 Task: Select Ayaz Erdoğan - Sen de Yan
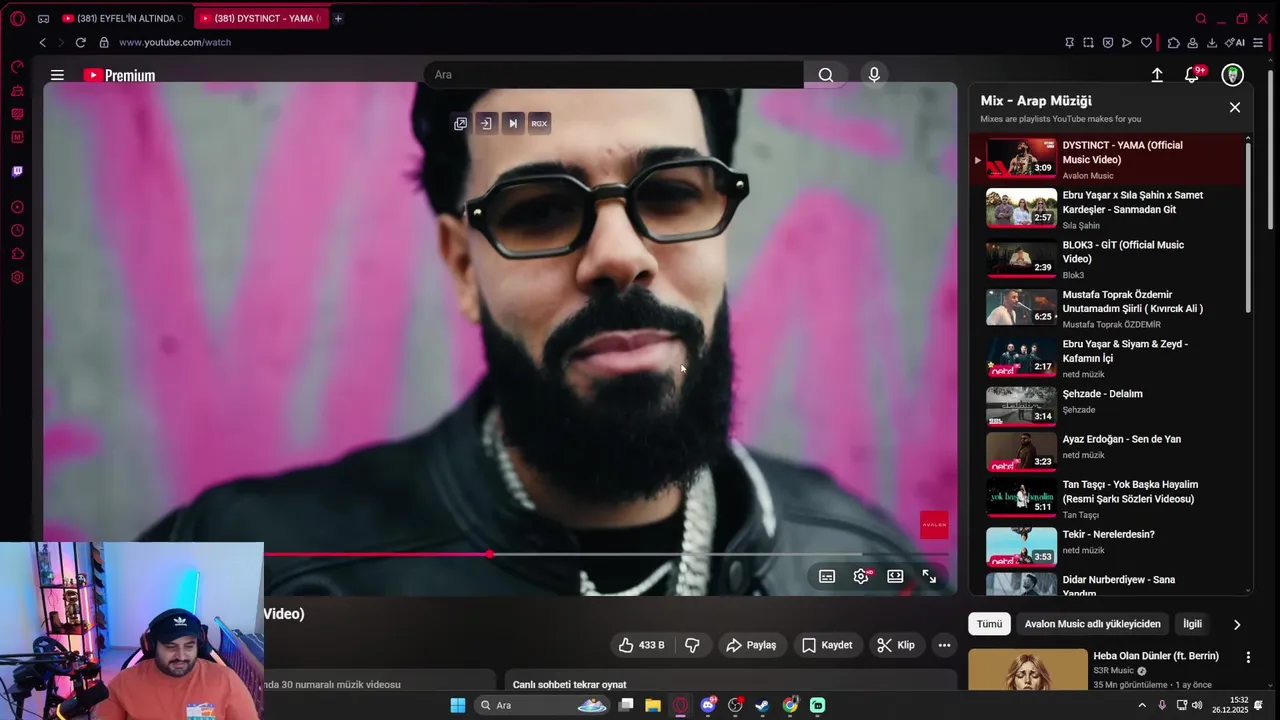point(1108,450)
